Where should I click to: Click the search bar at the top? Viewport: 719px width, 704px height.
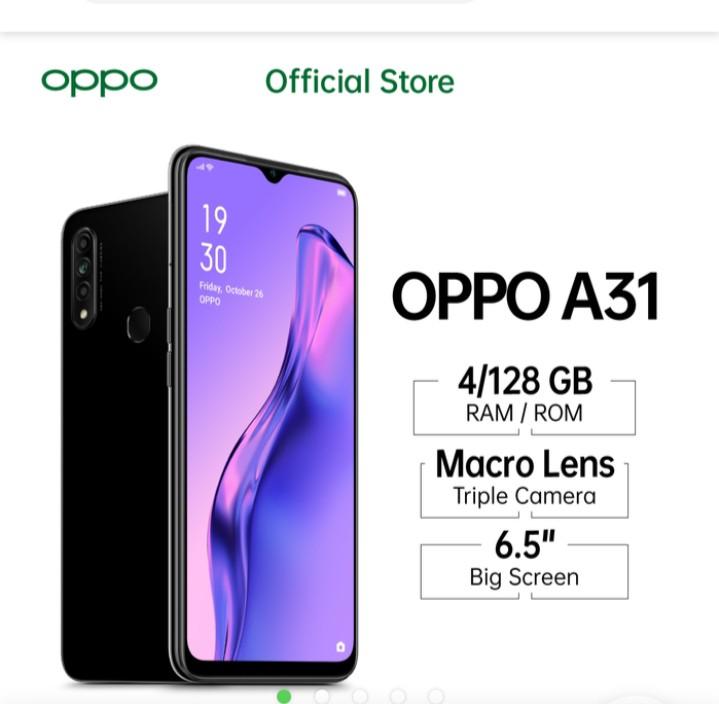281,2
